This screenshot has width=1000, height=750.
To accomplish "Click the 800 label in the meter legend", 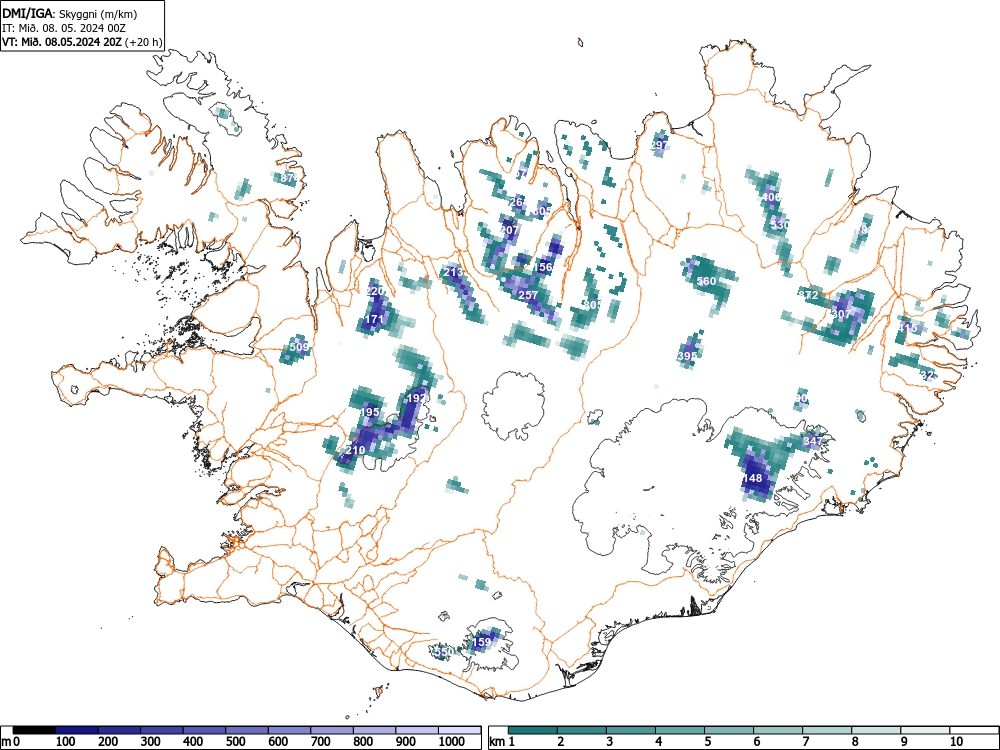I will pyautogui.click(x=363, y=742).
